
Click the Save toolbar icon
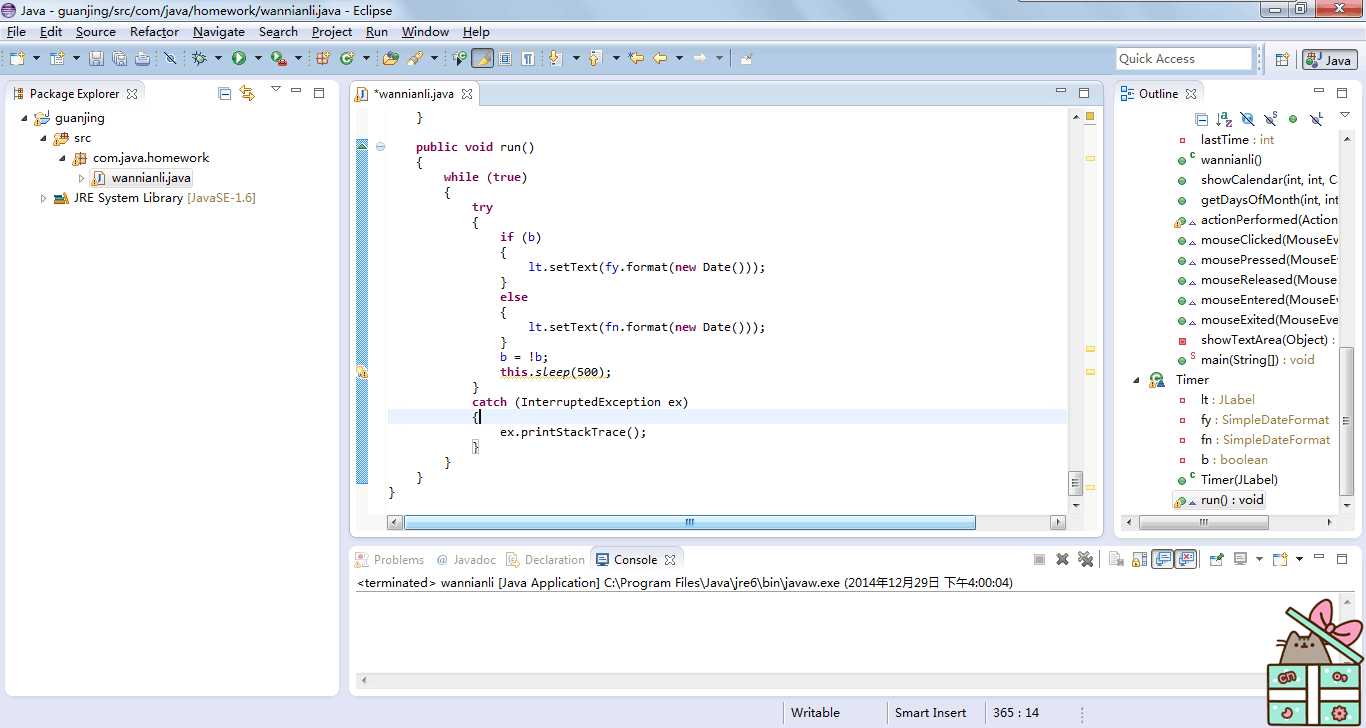tap(97, 59)
